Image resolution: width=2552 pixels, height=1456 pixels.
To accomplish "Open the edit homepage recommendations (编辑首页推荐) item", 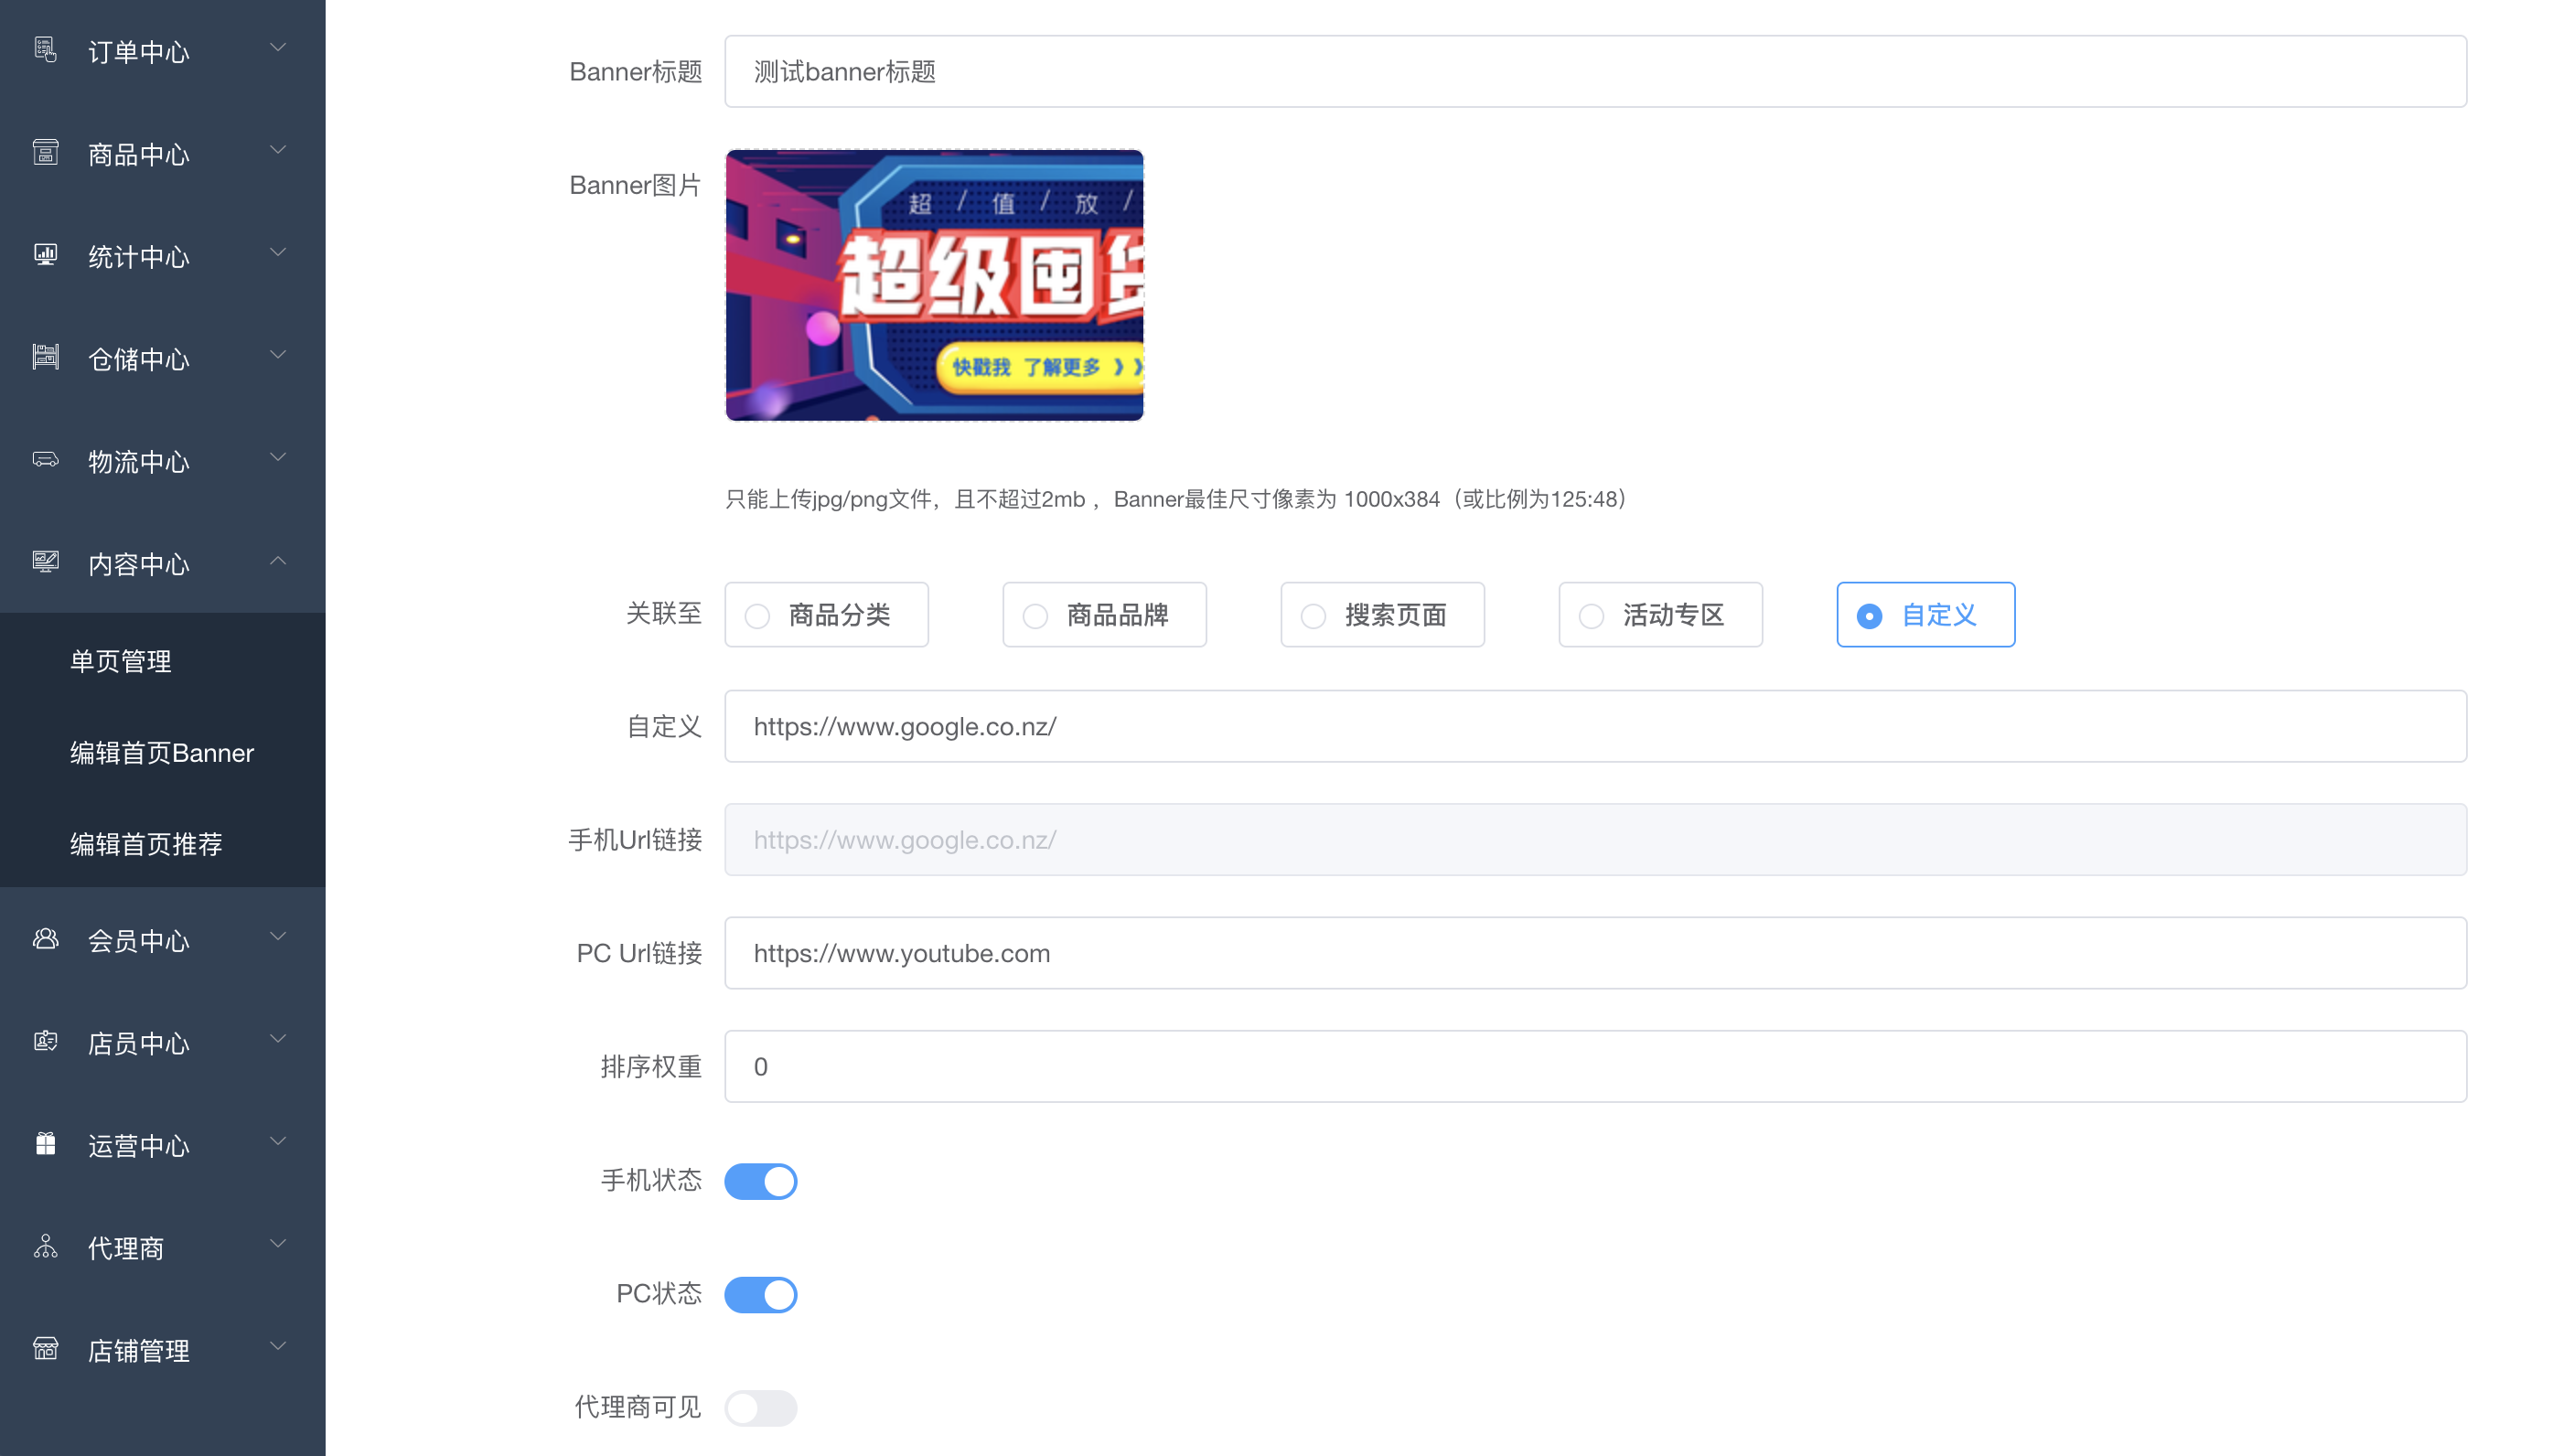I will pos(146,844).
